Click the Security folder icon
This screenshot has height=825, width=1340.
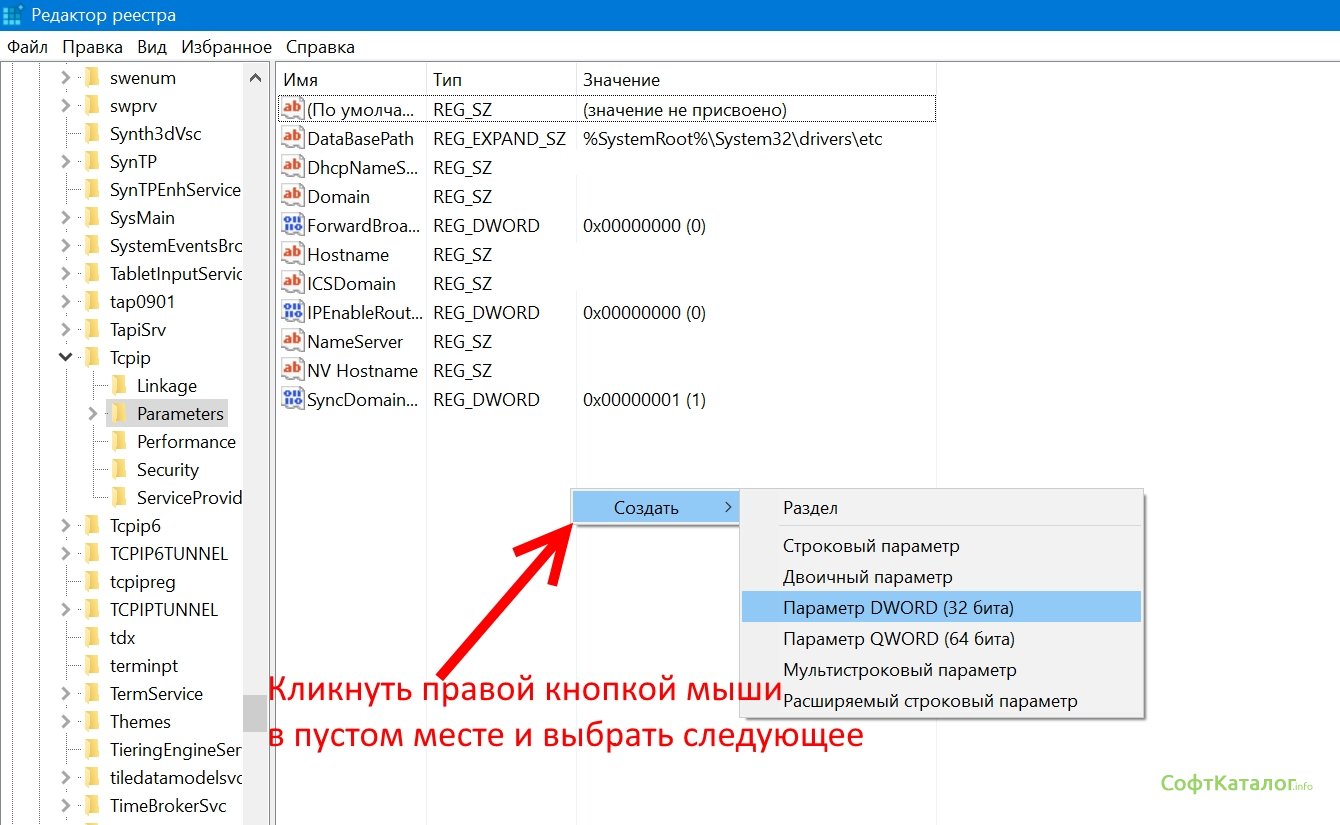pos(119,469)
